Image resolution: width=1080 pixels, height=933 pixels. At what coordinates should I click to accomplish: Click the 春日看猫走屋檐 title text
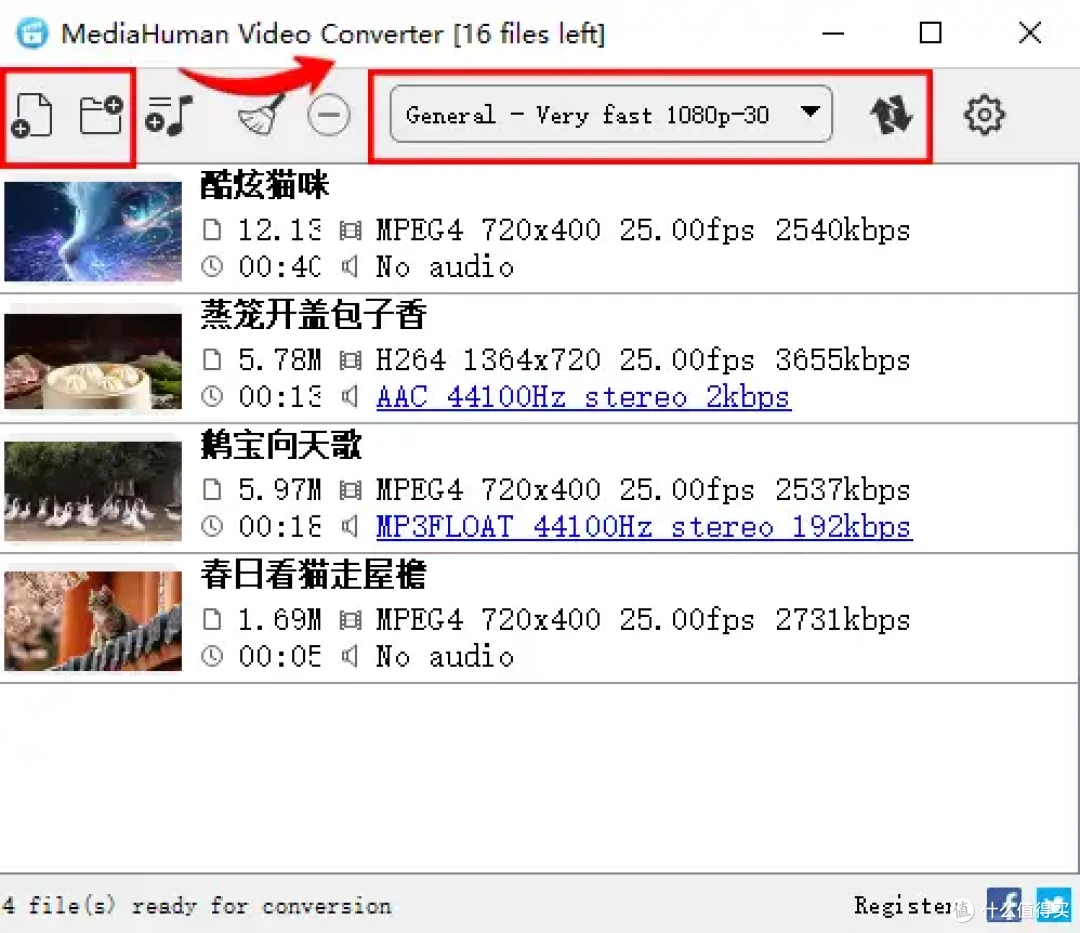[313, 574]
